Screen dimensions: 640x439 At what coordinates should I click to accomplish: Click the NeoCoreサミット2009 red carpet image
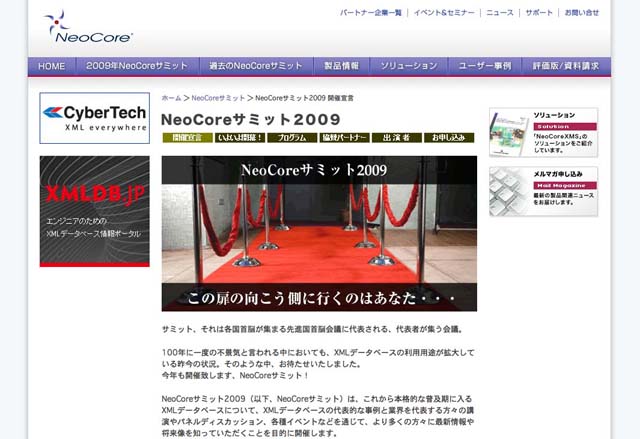point(319,233)
